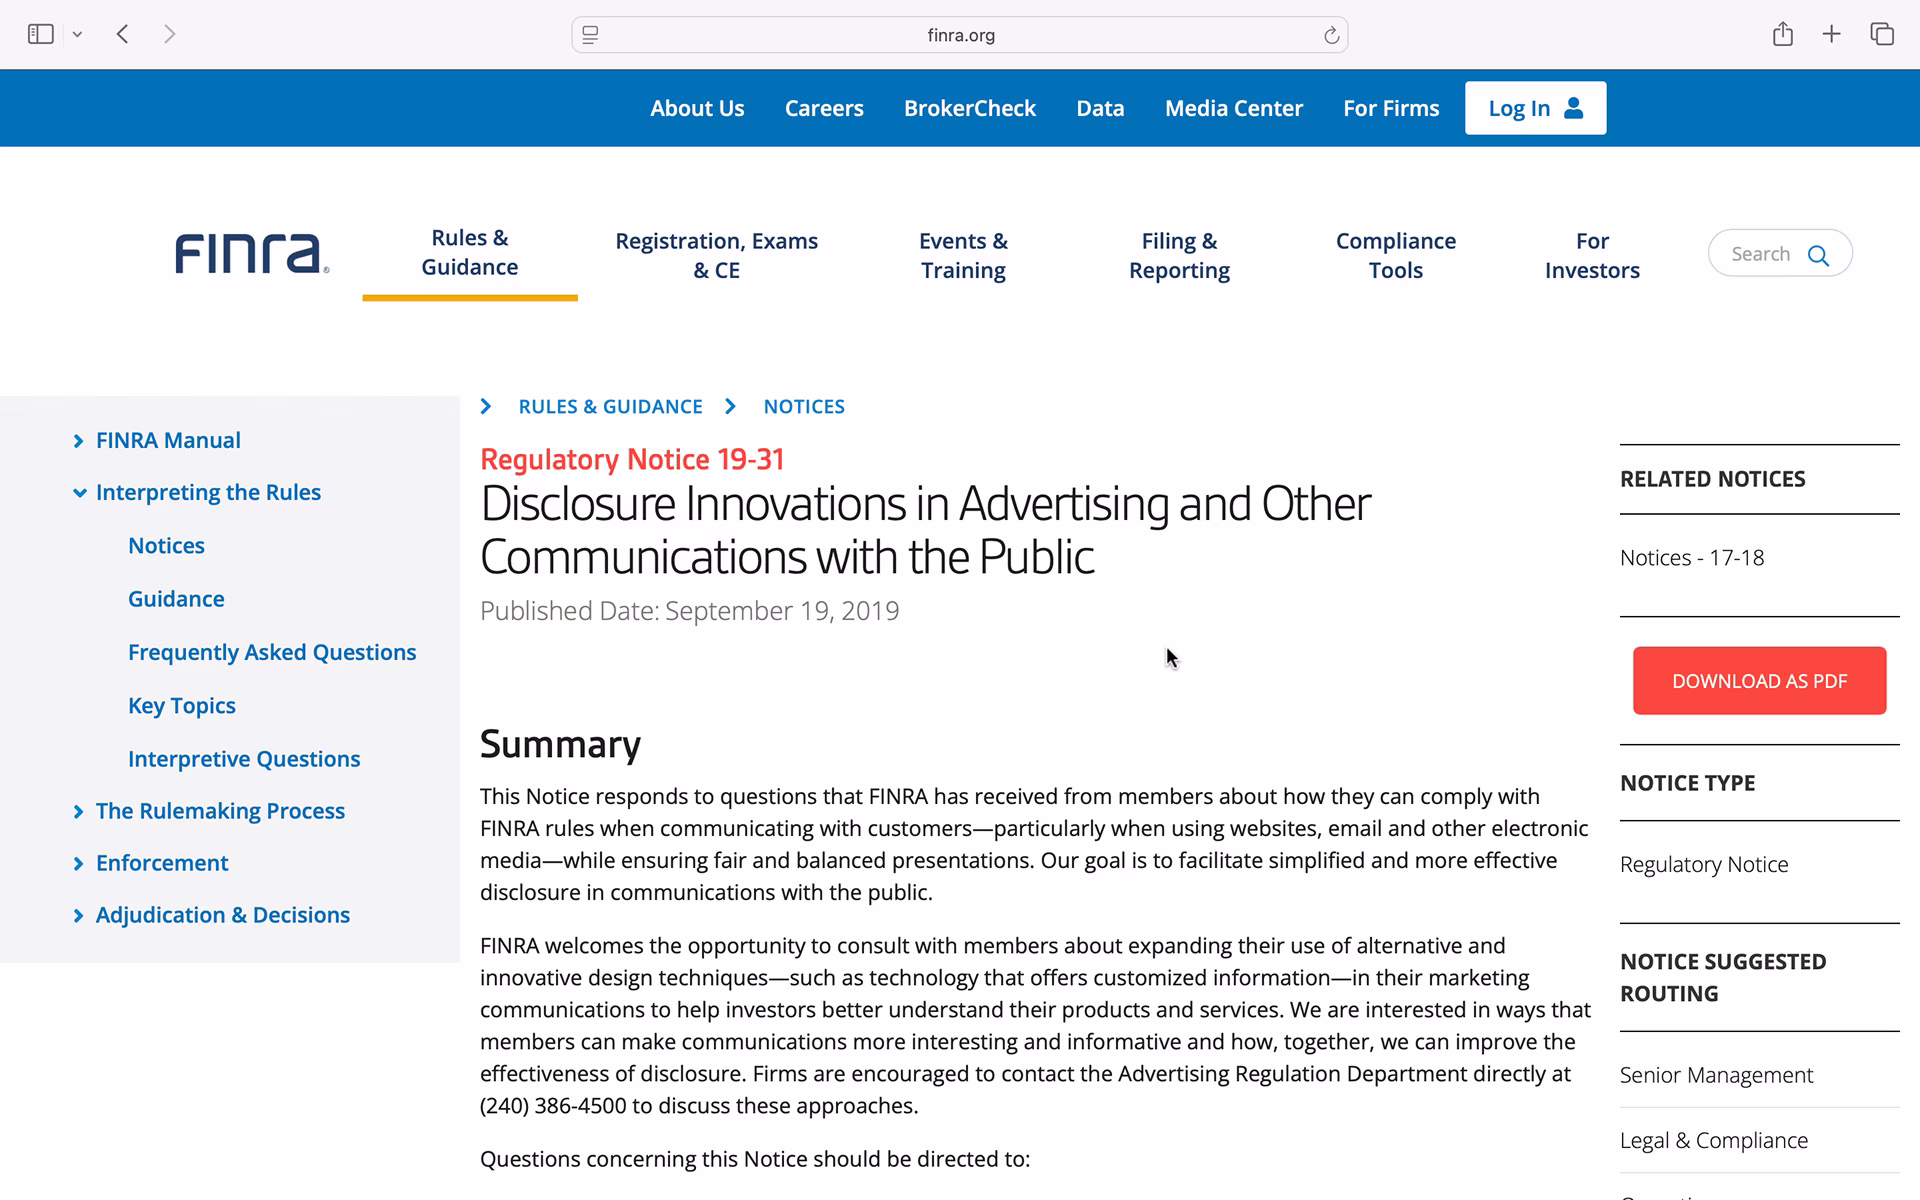The image size is (1920, 1200).
Task: Click the search magnifier icon
Action: tap(1818, 255)
